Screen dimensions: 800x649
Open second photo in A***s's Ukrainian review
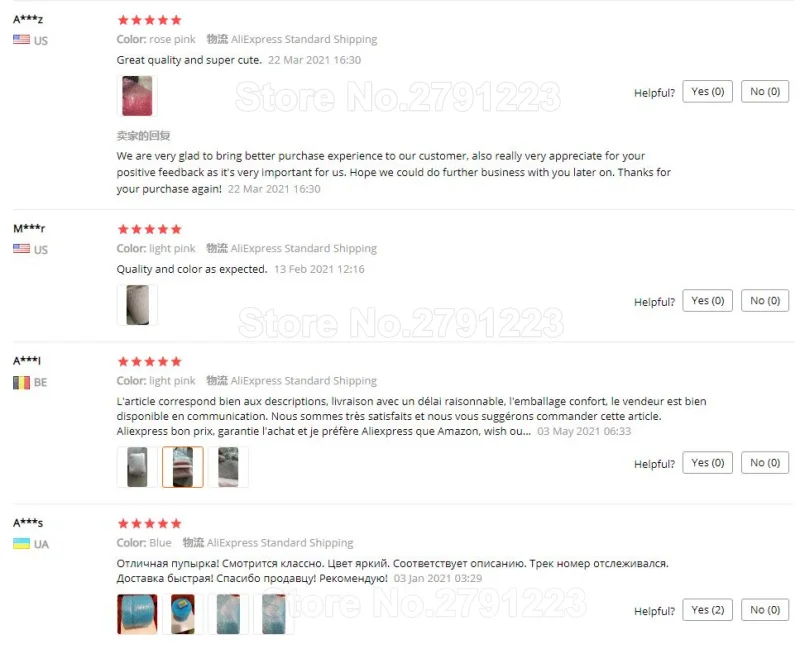click(x=183, y=614)
